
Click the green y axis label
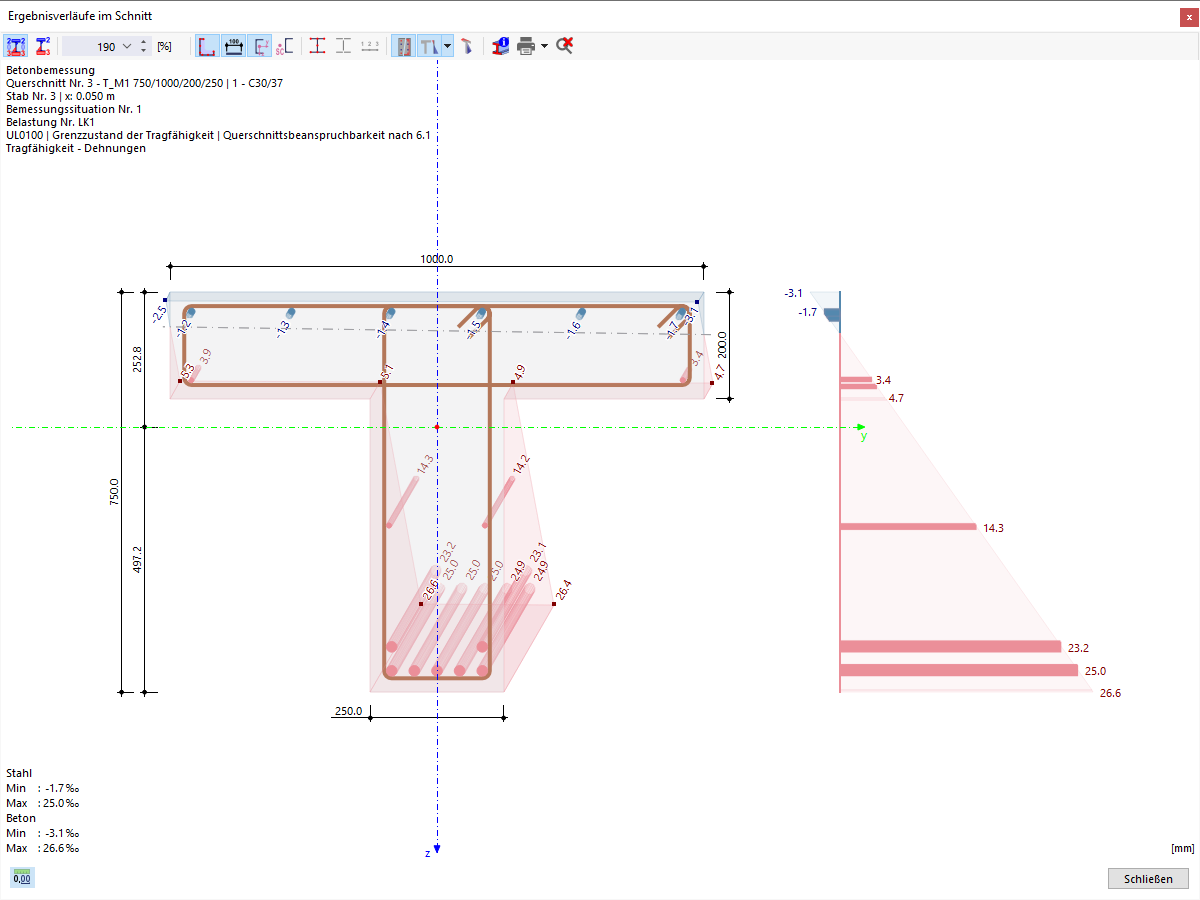pos(864,437)
